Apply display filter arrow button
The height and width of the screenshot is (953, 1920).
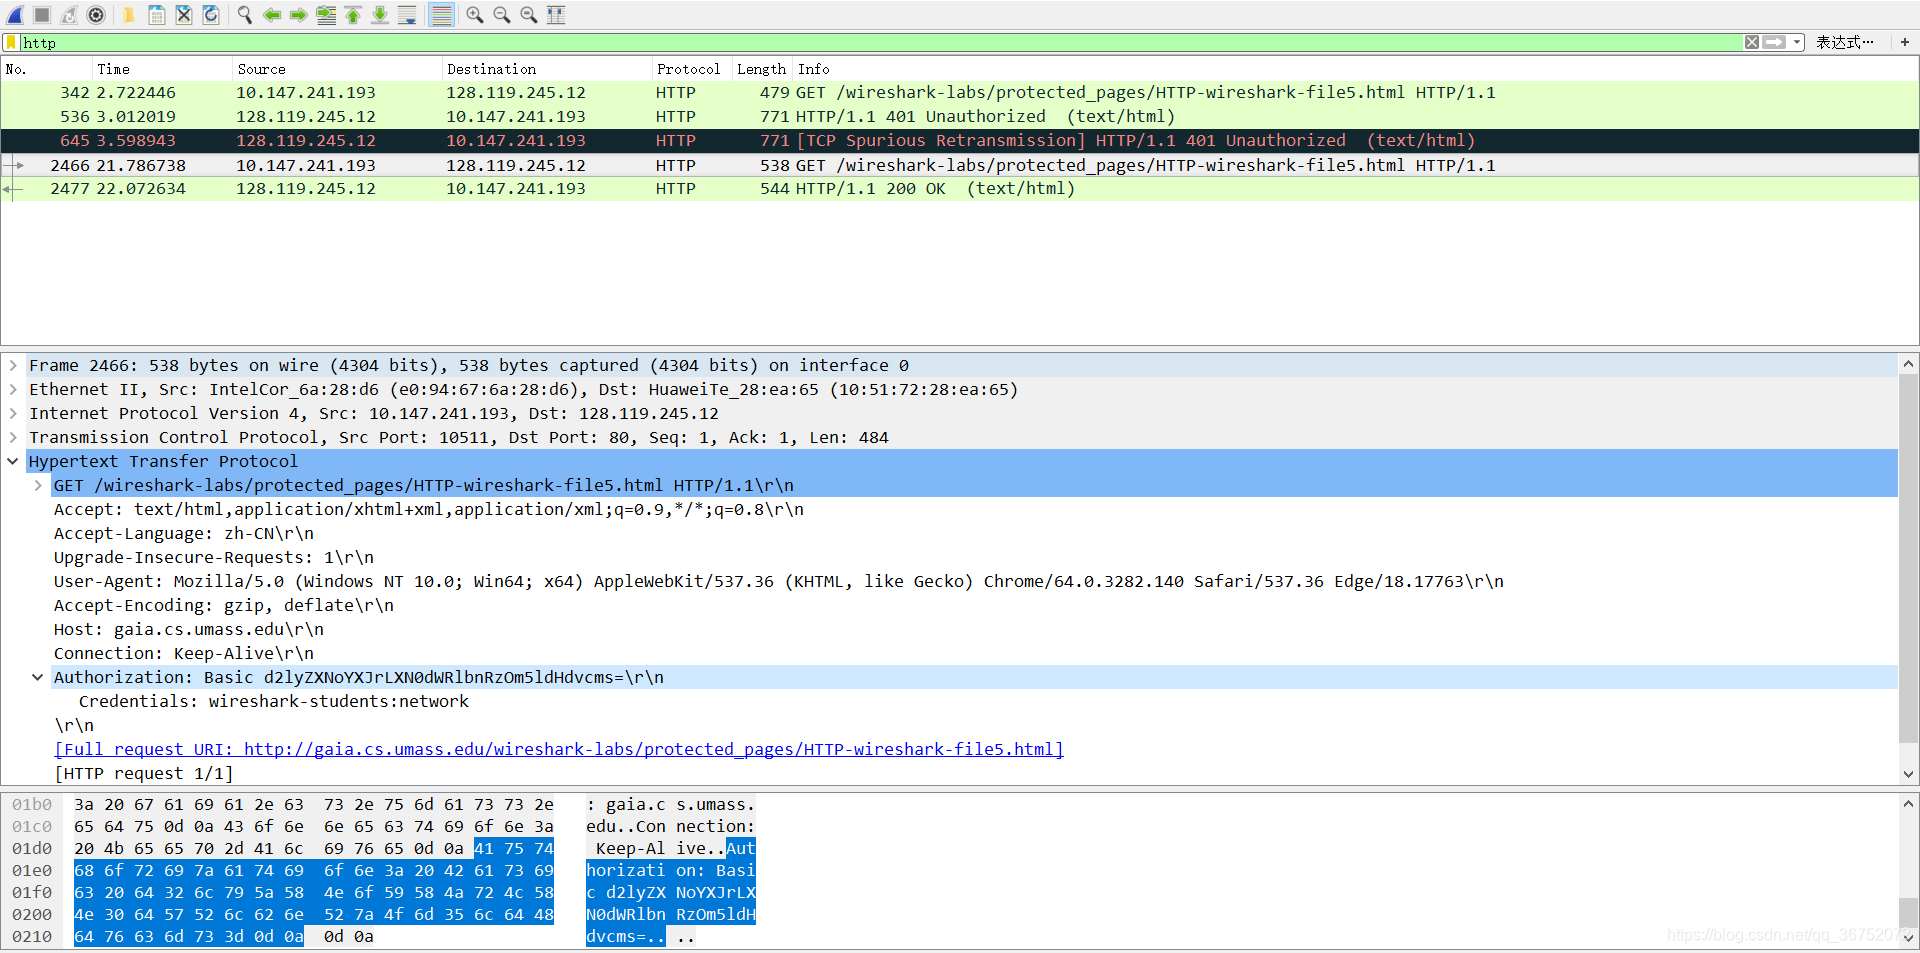pyautogui.click(x=1774, y=42)
